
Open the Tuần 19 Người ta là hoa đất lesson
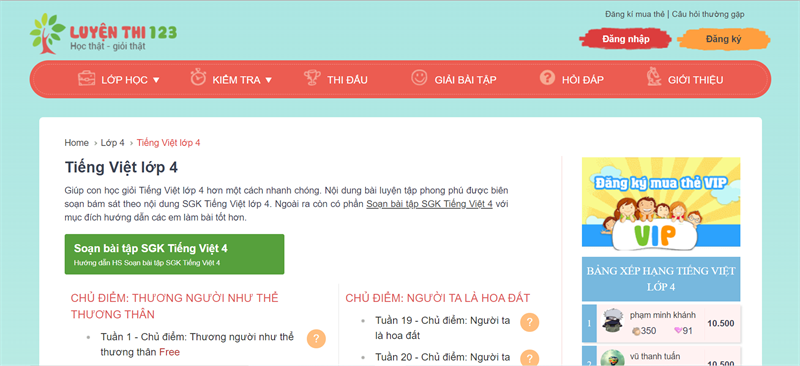pos(442,328)
